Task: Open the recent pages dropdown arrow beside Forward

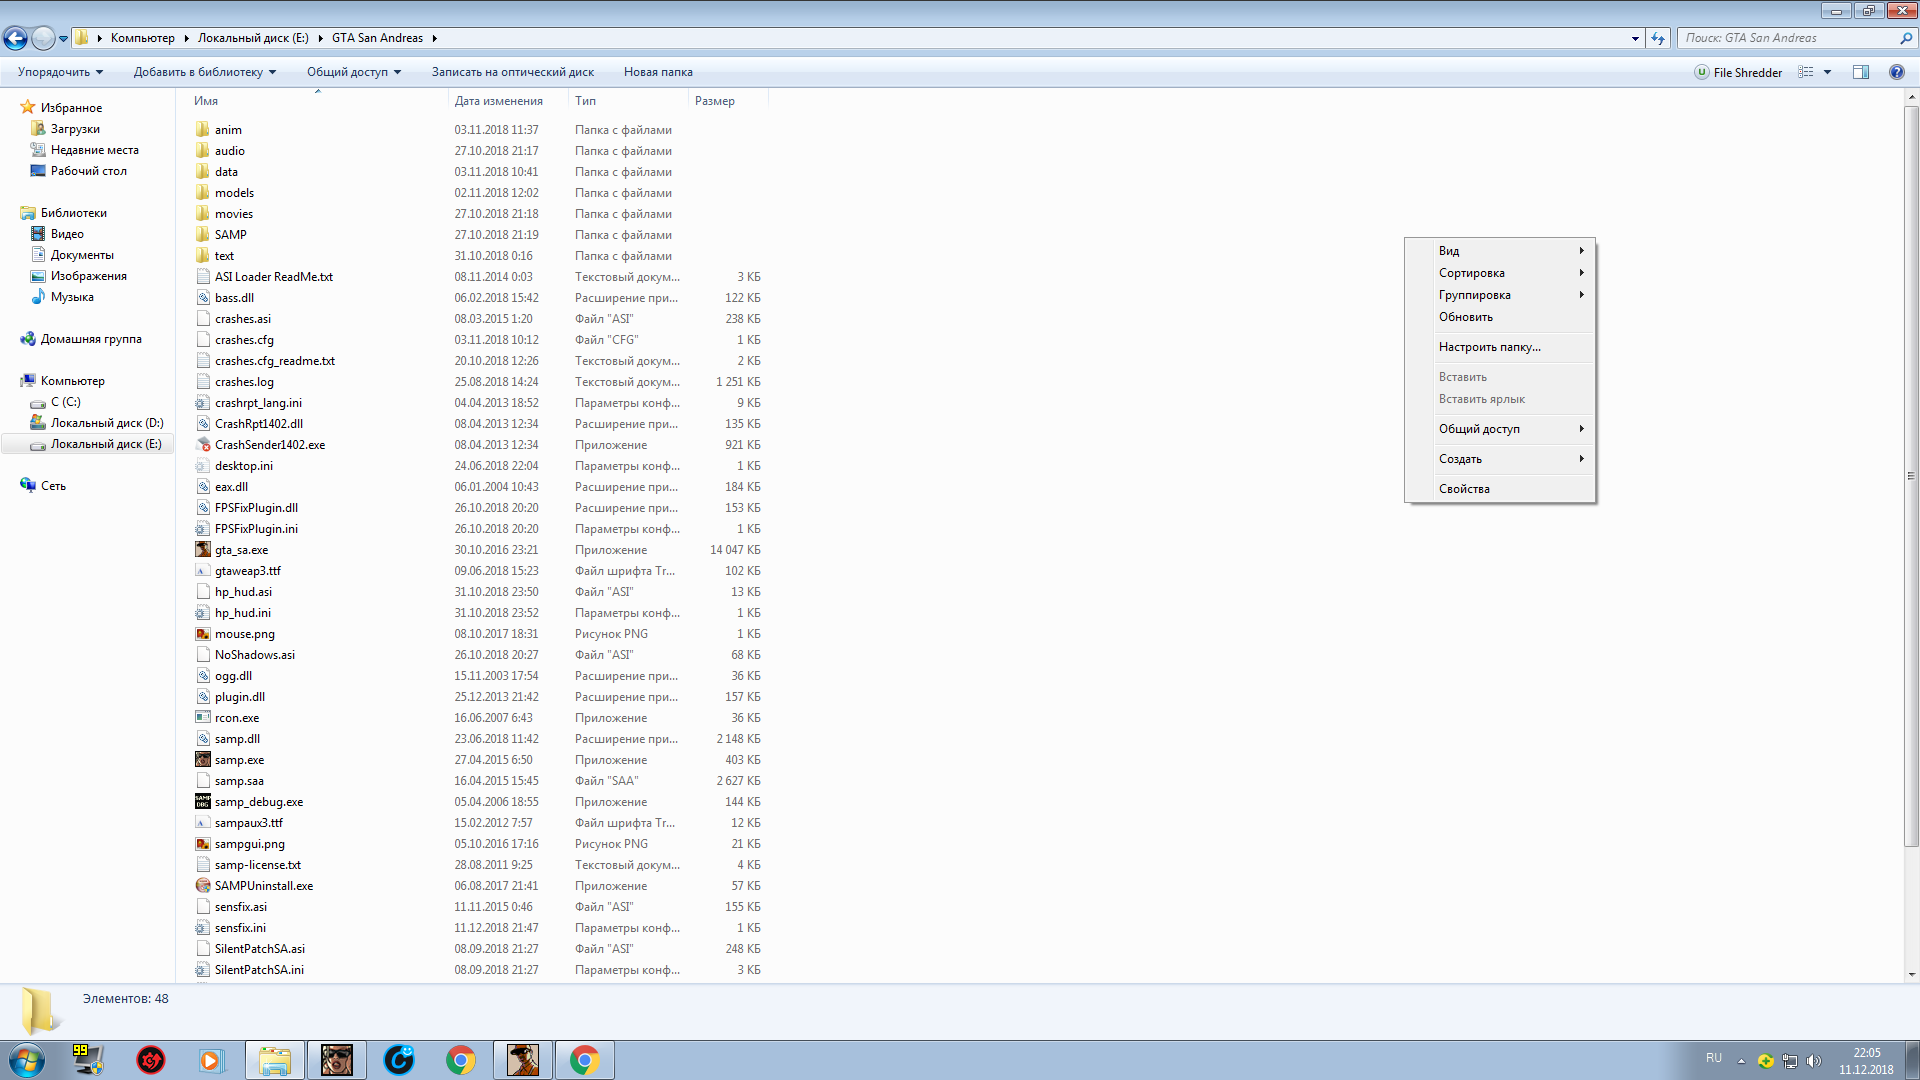Action: click(64, 39)
